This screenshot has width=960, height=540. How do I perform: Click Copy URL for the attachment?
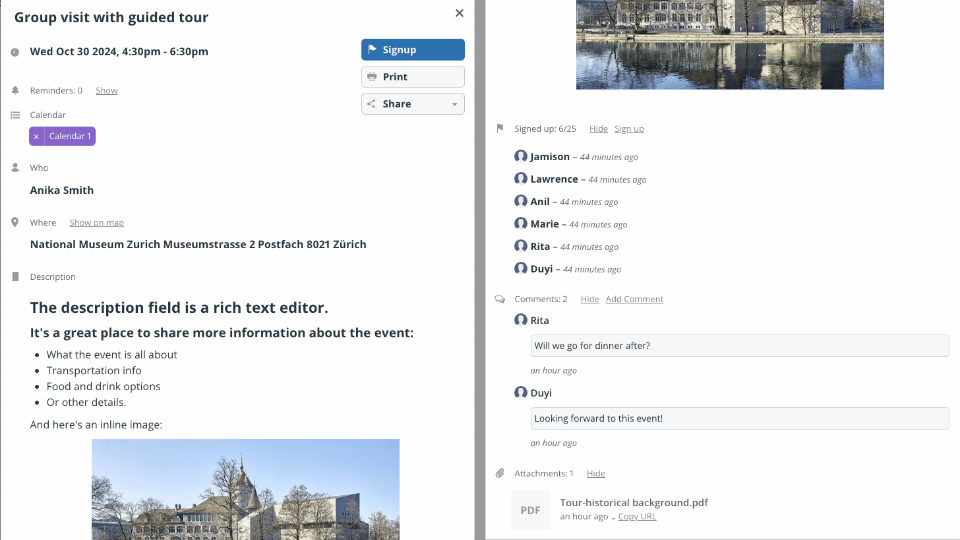click(x=637, y=517)
